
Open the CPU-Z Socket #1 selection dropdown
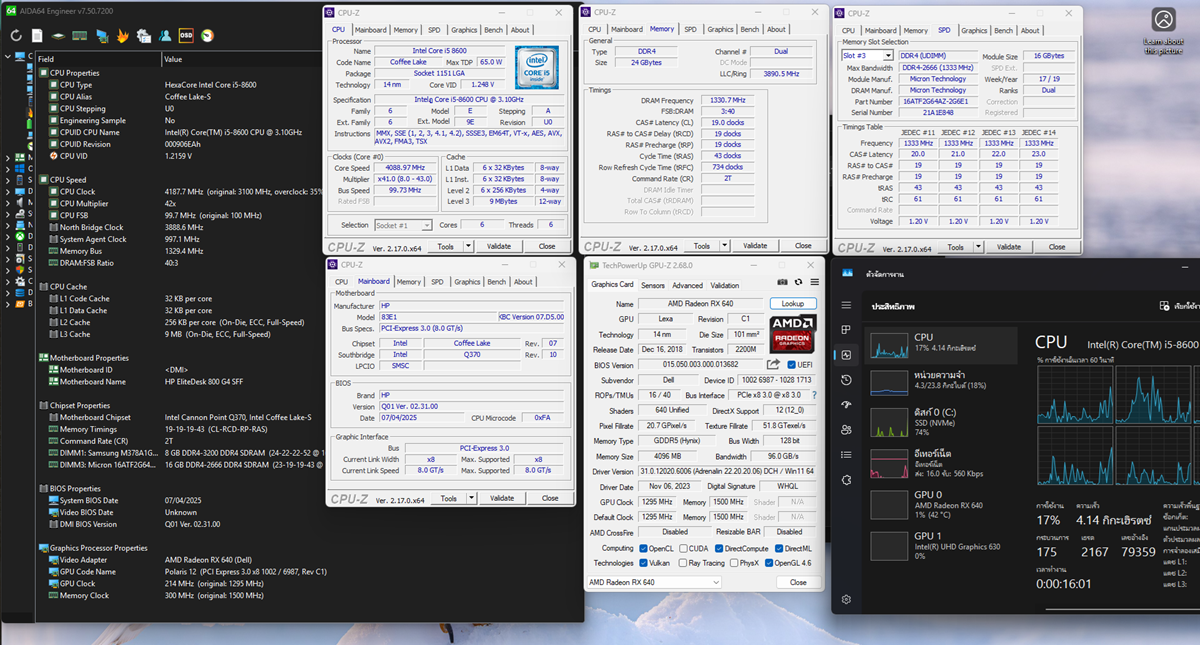click(405, 225)
